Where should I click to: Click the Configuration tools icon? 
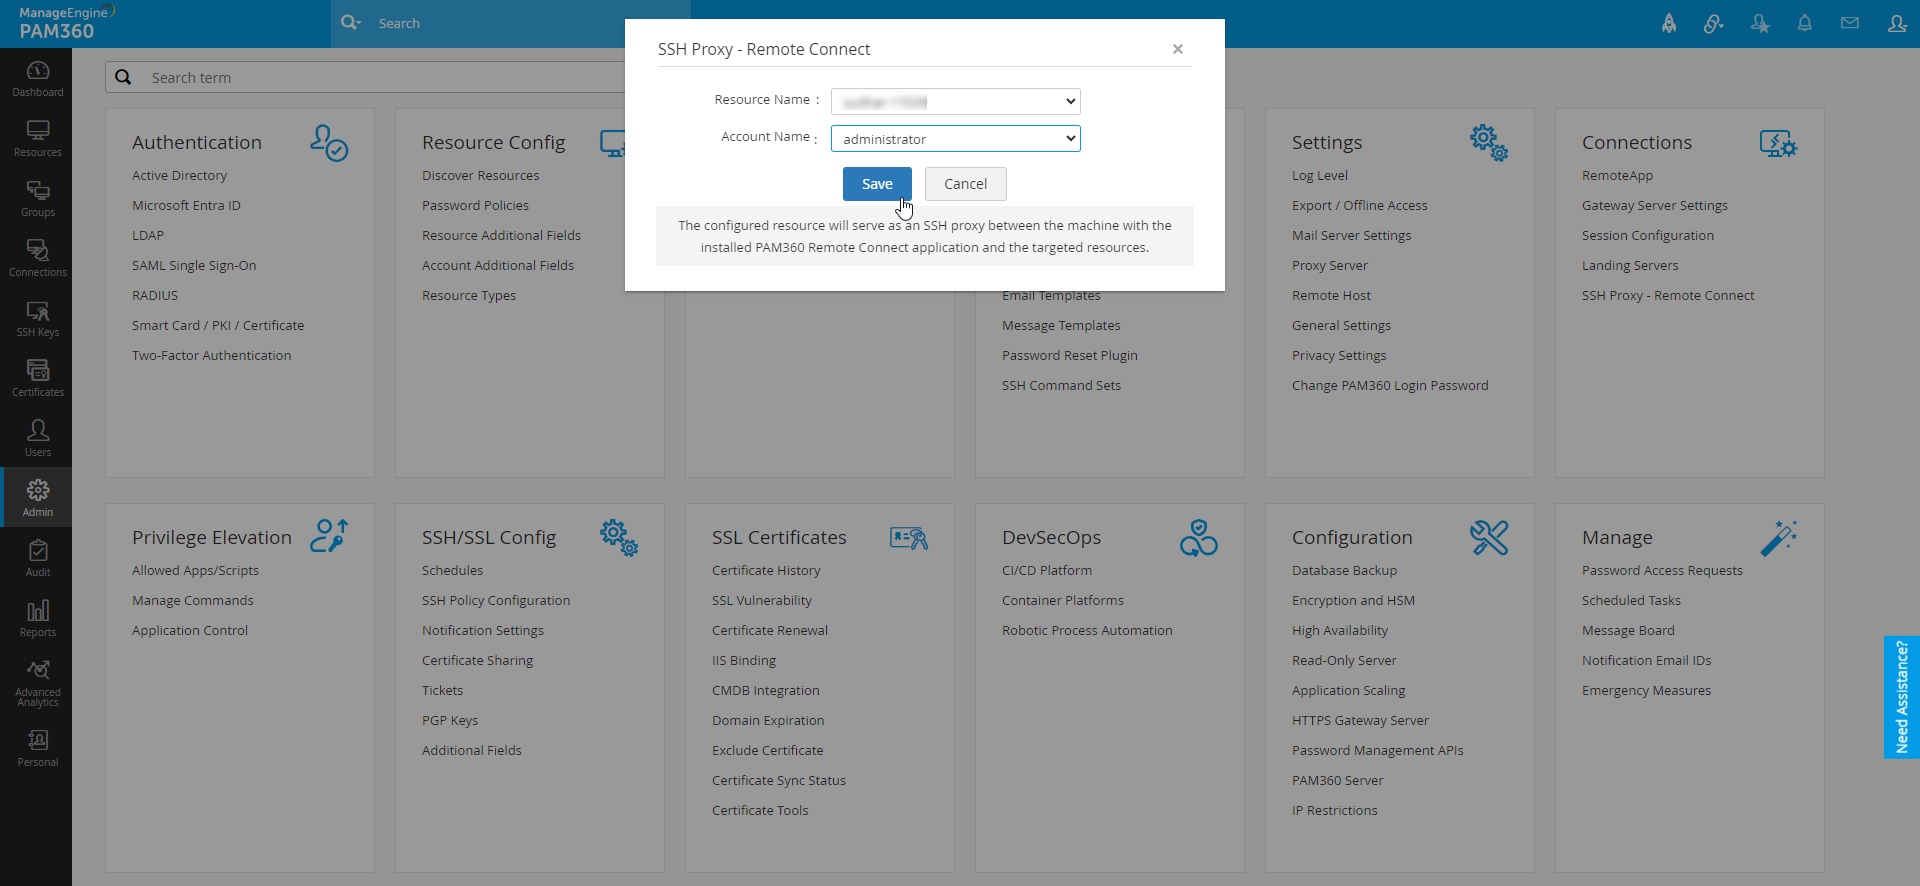(x=1489, y=537)
